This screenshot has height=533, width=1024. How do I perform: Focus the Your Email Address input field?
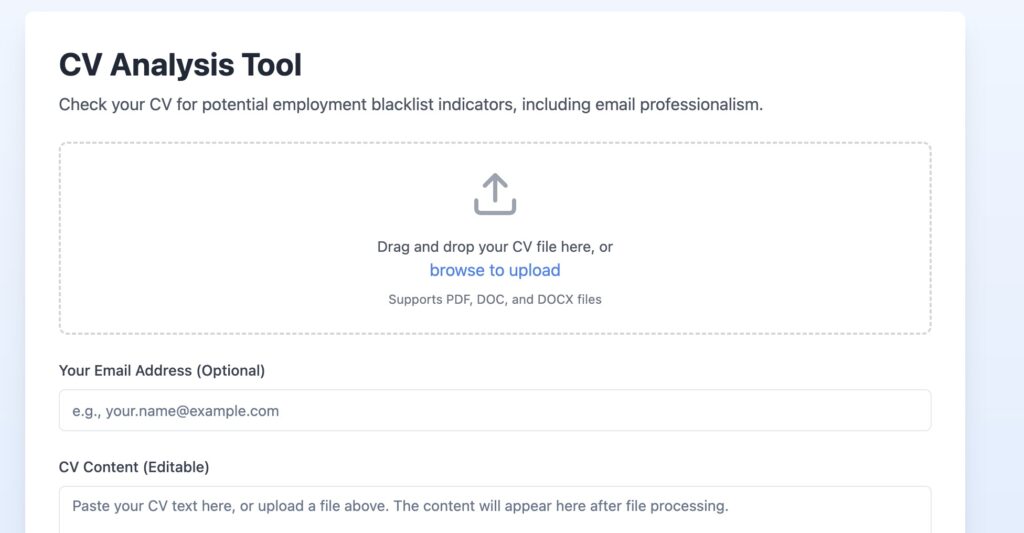click(x=495, y=410)
